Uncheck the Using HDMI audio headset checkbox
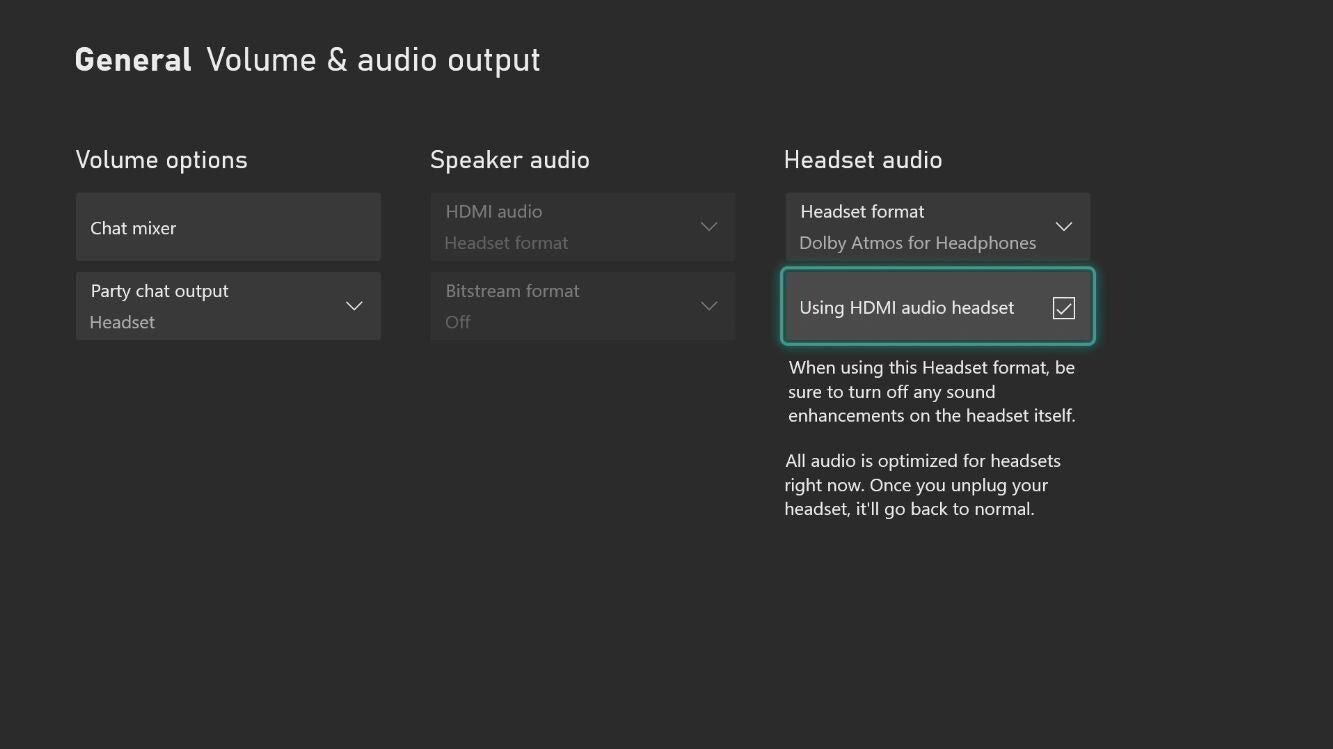This screenshot has height=749, width=1333. pyautogui.click(x=1064, y=308)
